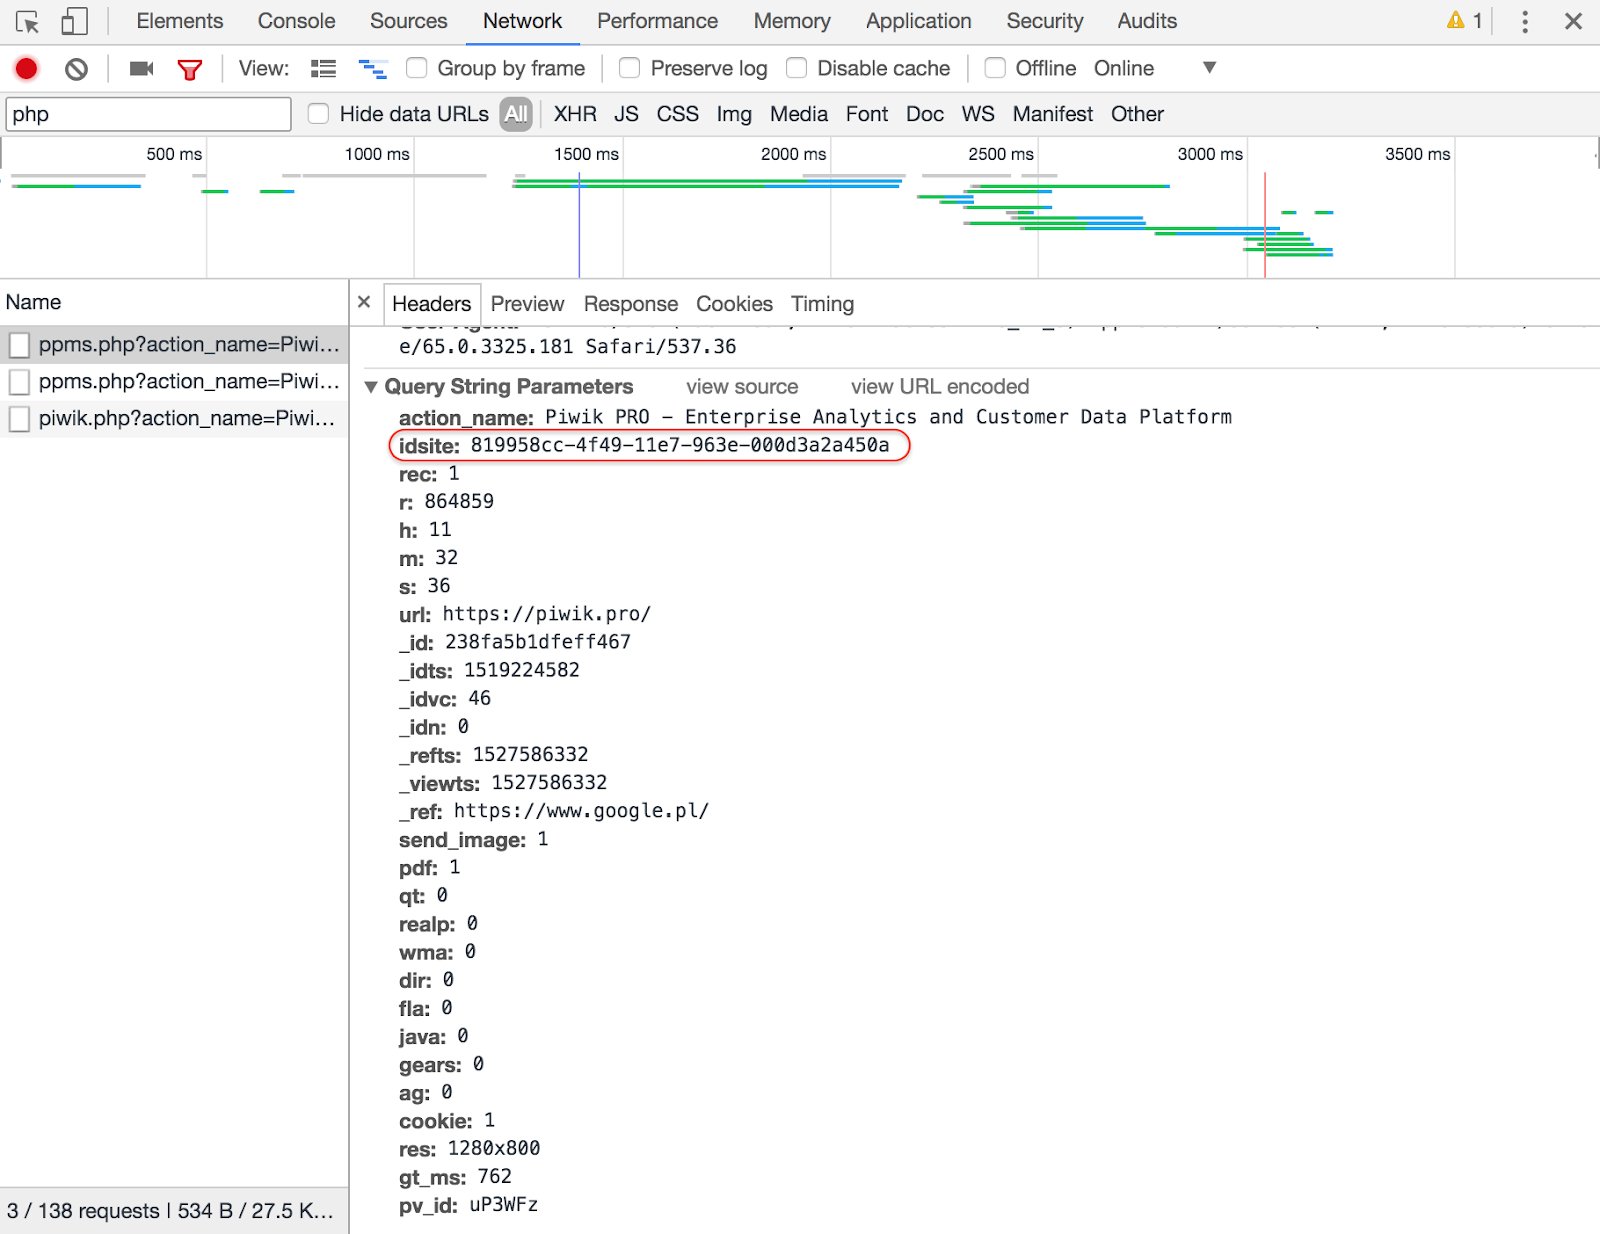Select the piwik.php request row
Viewport: 1600px width, 1234px height.
coord(174,419)
